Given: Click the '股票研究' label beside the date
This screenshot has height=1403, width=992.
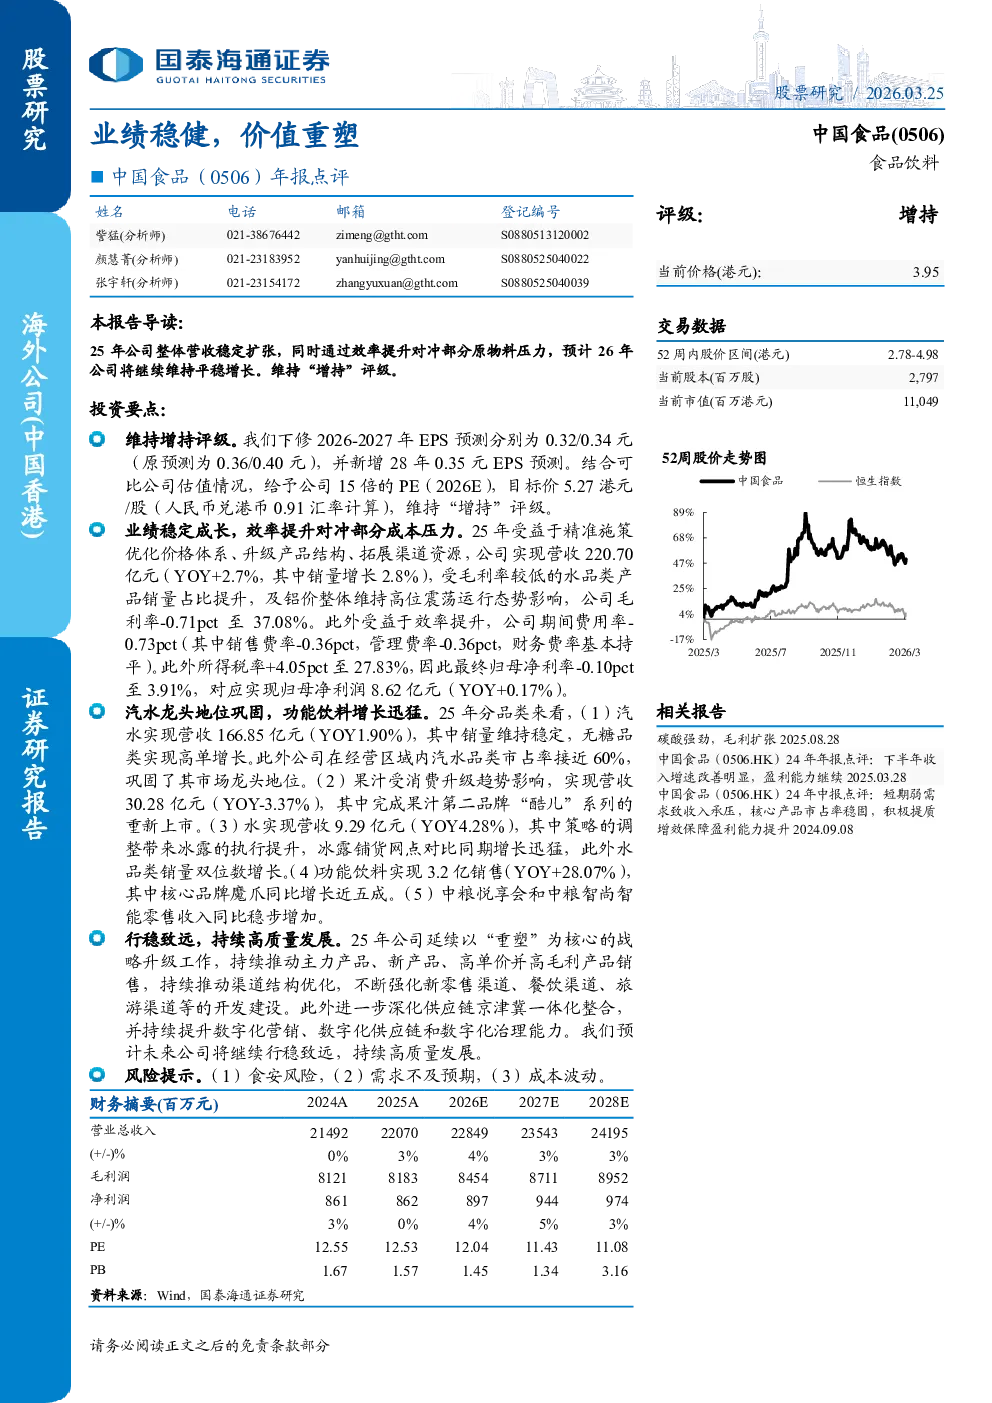Looking at the screenshot, I should click(x=808, y=93).
